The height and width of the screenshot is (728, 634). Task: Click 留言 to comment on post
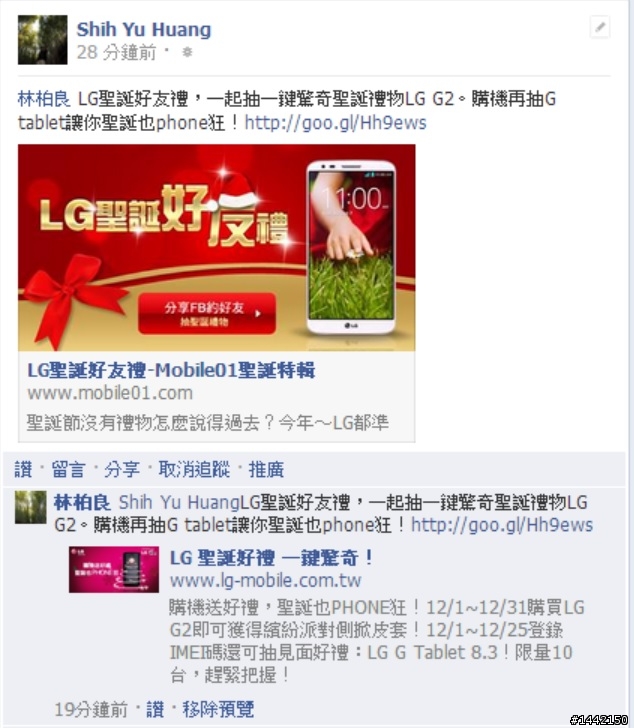click(x=68, y=469)
